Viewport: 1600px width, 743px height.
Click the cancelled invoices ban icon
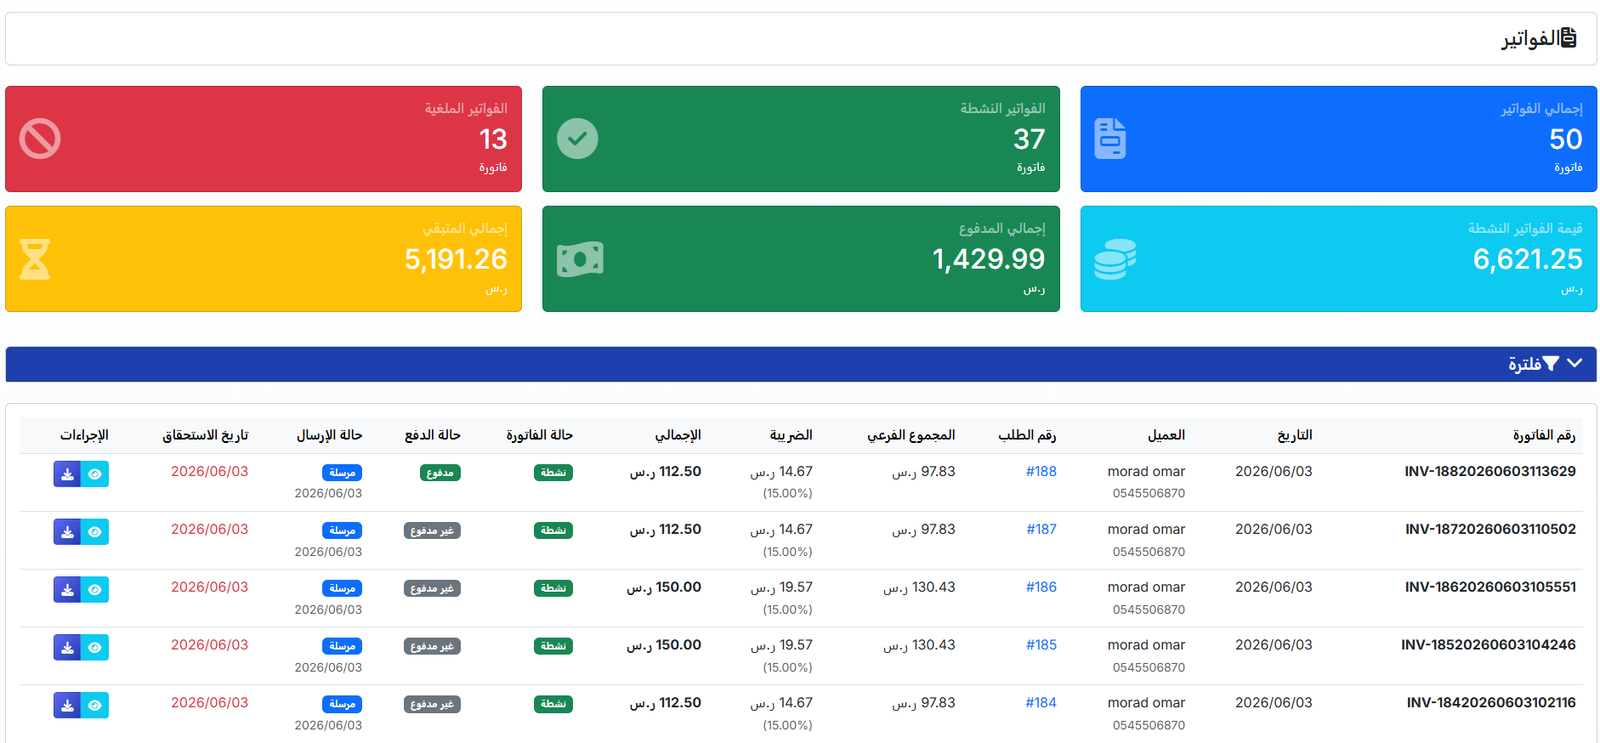click(40, 139)
